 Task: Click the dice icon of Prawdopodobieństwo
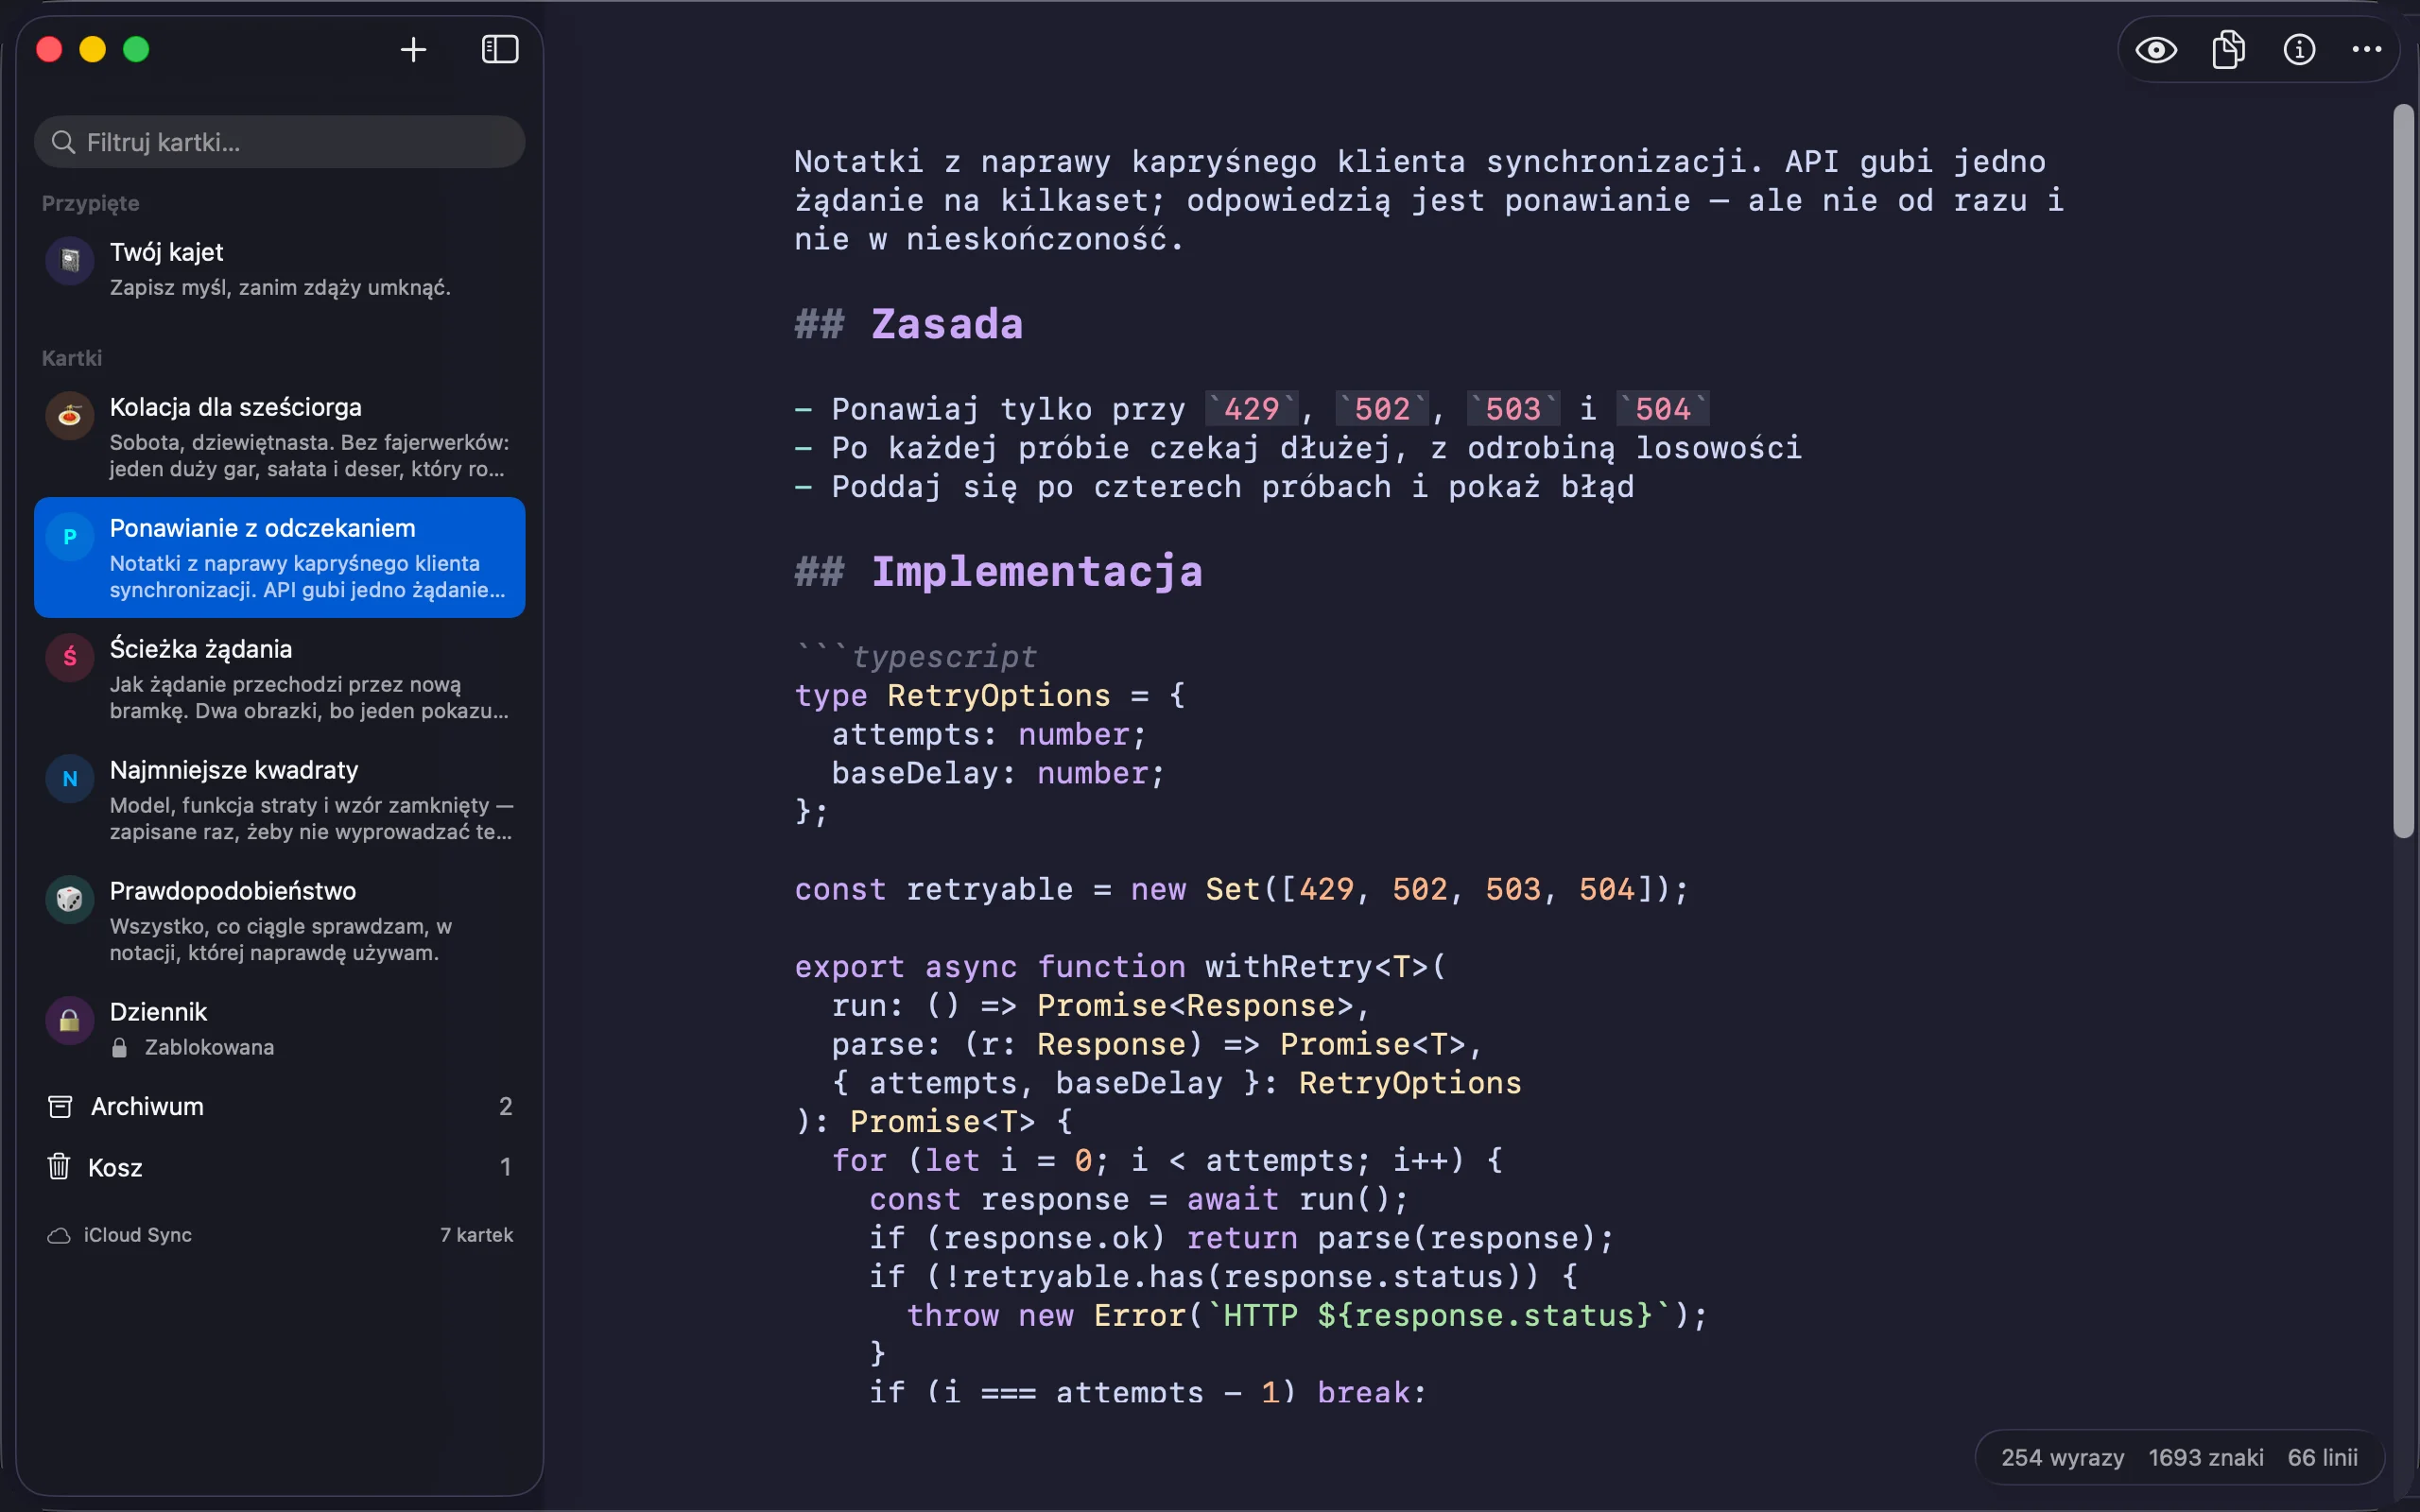point(70,900)
